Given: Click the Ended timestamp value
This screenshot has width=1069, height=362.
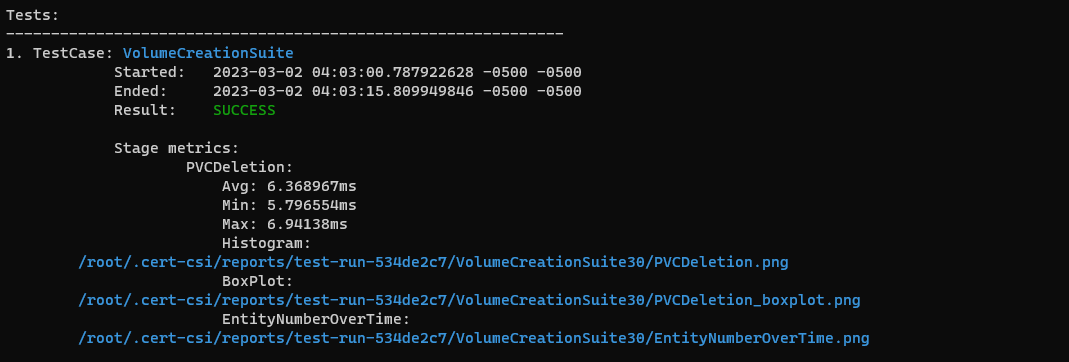Looking at the screenshot, I should [397, 91].
